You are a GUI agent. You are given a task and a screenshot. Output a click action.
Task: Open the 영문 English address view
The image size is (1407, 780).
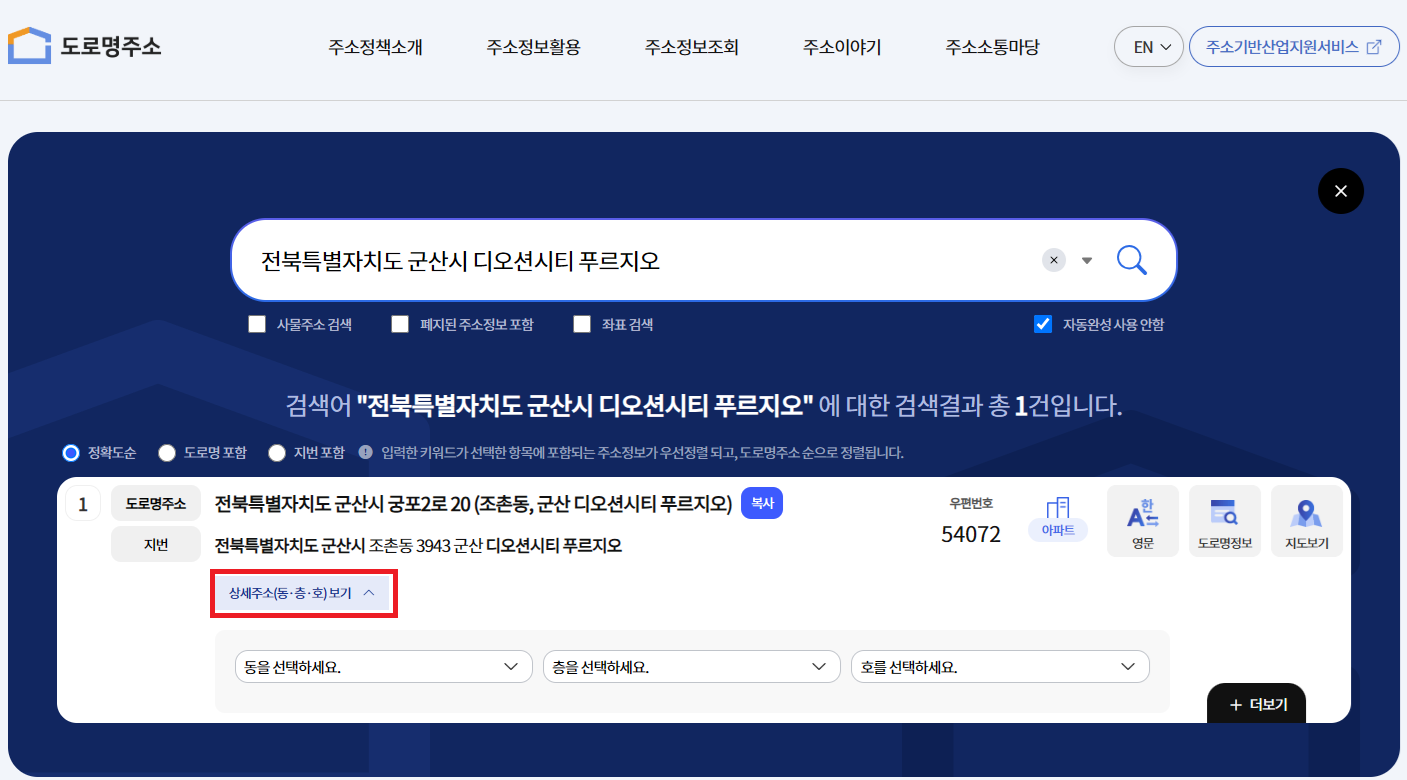(1143, 521)
